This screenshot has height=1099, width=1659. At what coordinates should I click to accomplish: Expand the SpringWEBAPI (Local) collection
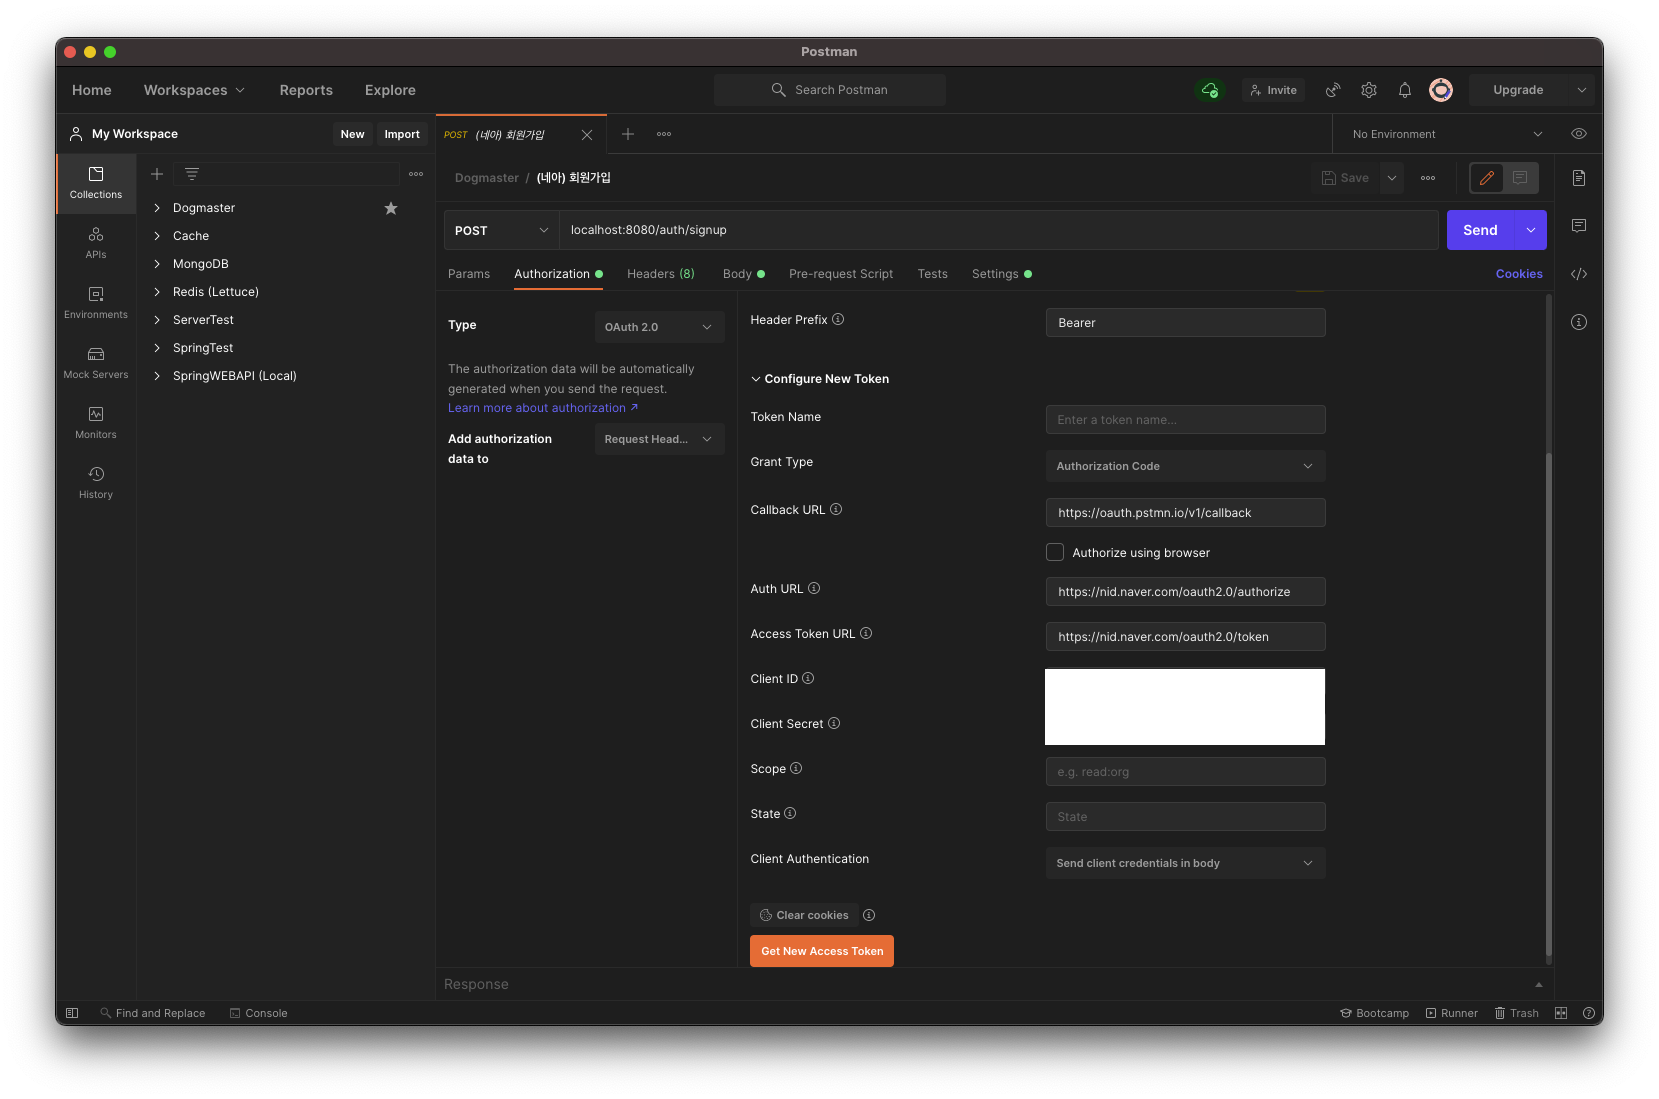click(x=157, y=376)
